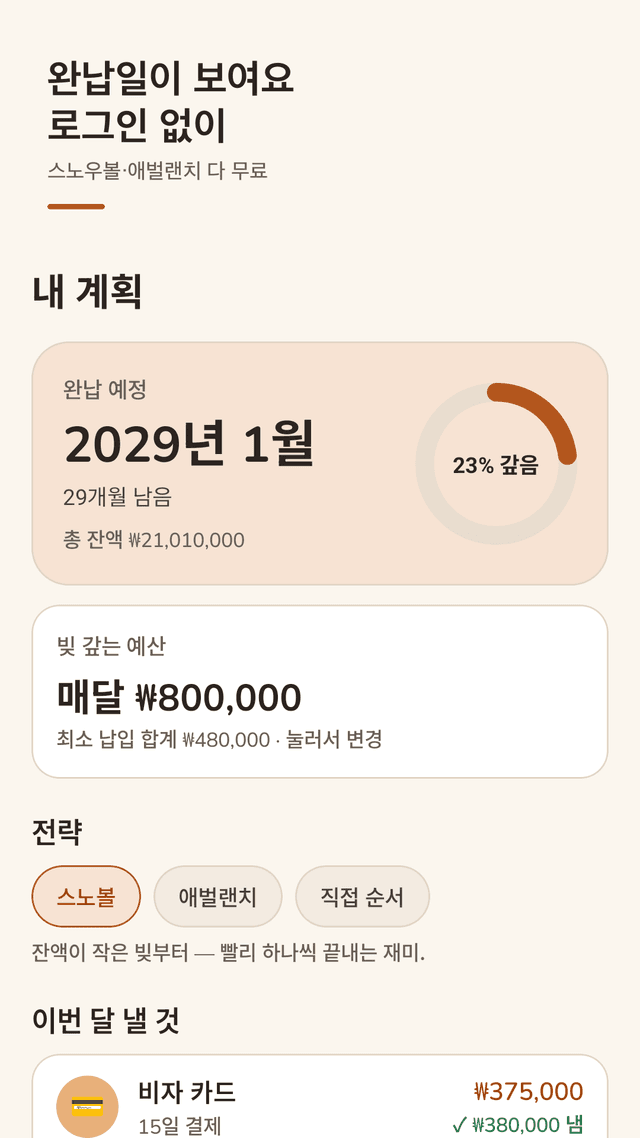Open the 빚 갚는 예산 budget card

pyautogui.click(x=320, y=692)
